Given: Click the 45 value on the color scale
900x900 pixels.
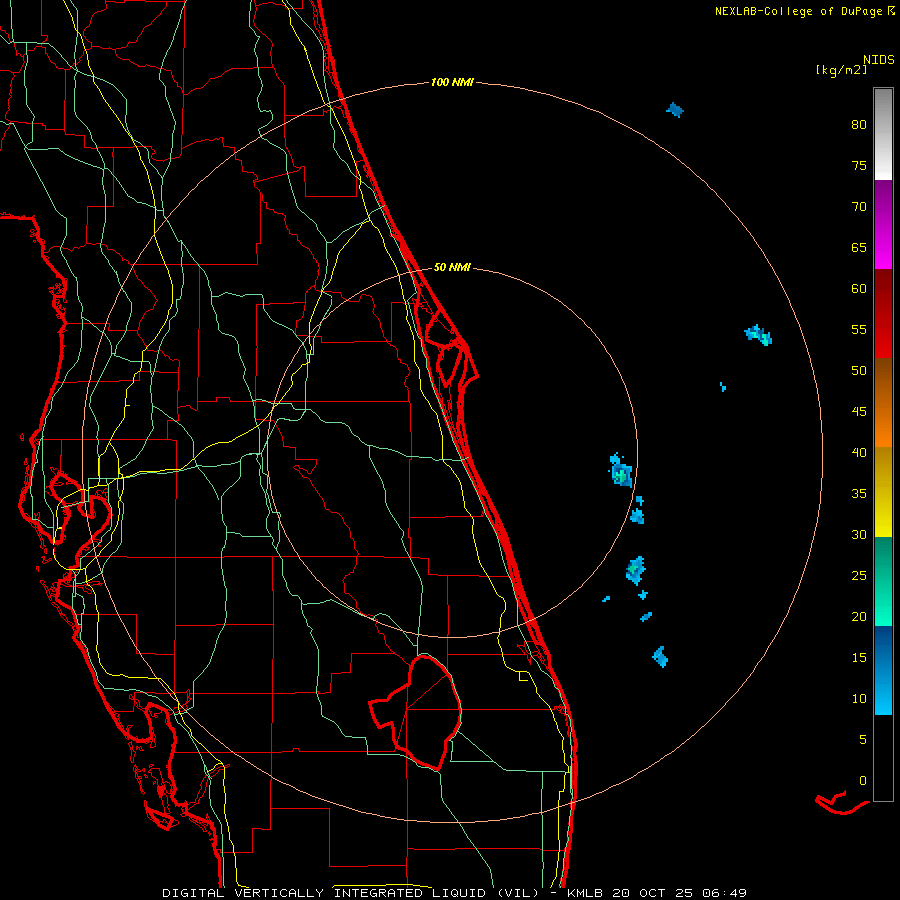Looking at the screenshot, I should click(859, 412).
